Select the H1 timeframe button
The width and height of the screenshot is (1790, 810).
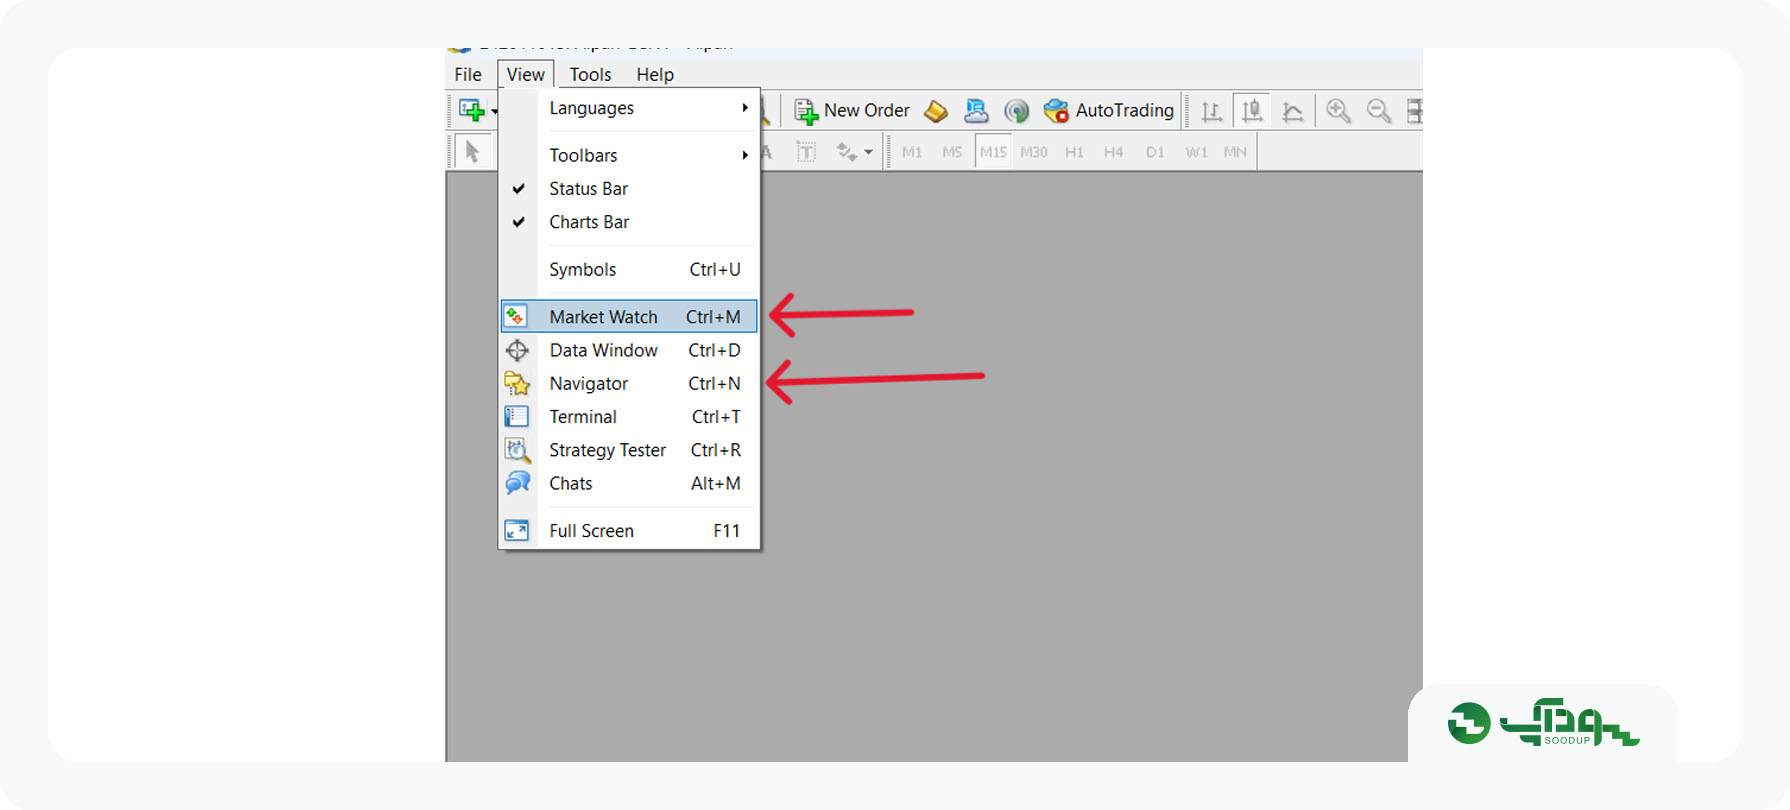click(1074, 152)
